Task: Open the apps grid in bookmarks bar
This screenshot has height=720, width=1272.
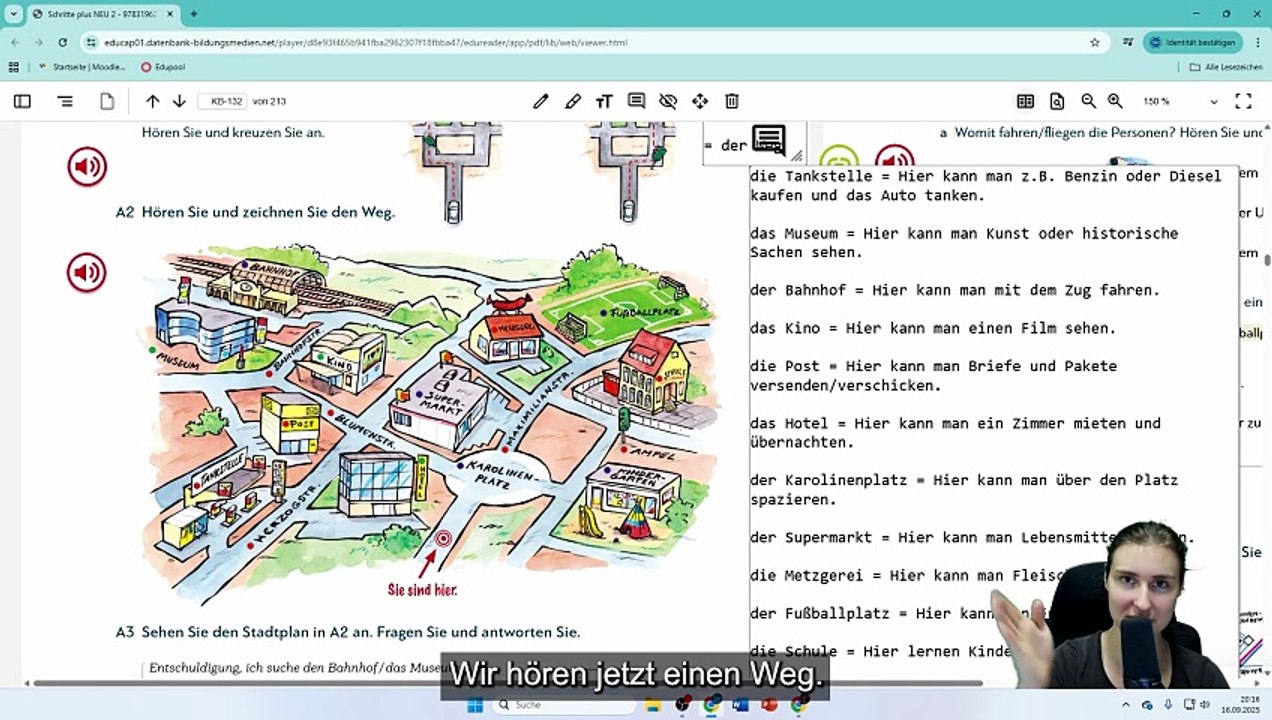Action: pos(13,67)
